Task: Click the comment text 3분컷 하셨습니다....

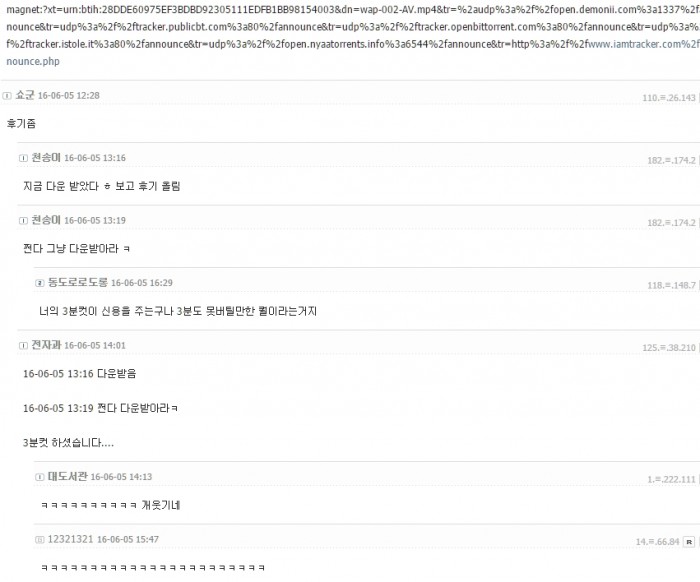Action: (x=68, y=443)
